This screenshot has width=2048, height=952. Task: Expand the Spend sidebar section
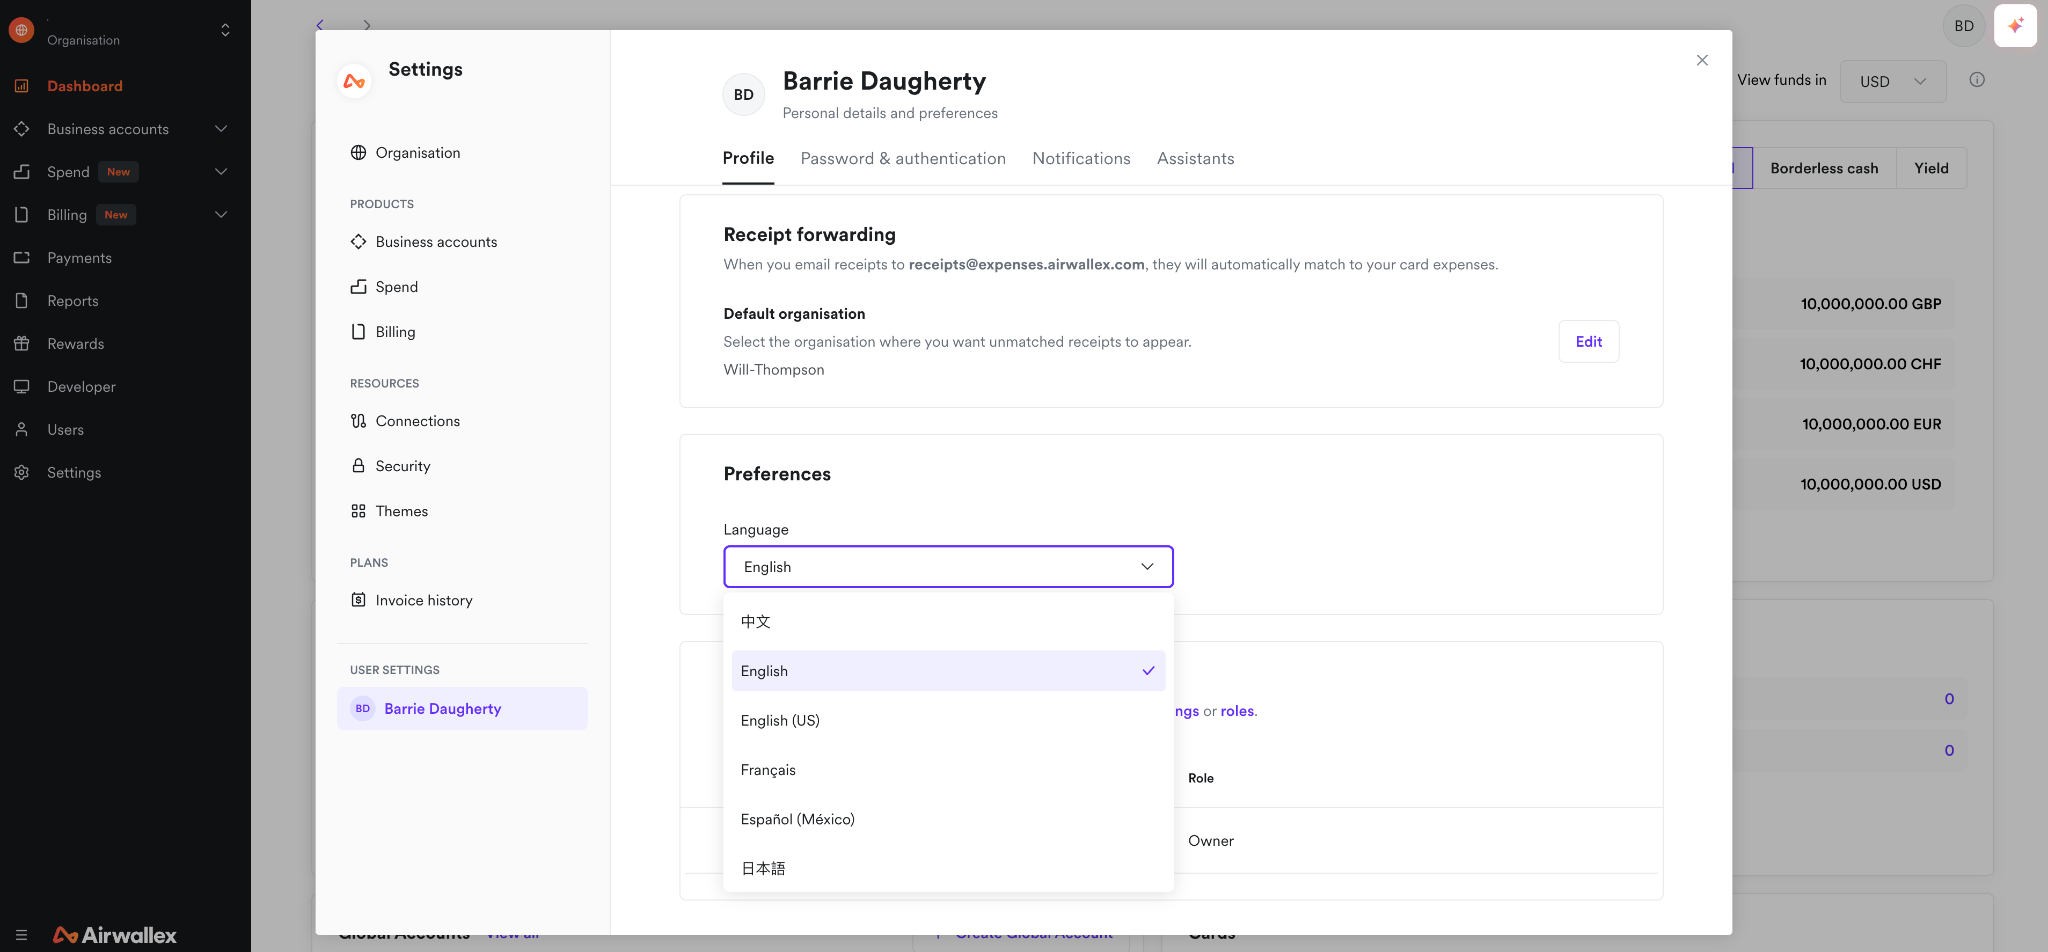tap(221, 172)
